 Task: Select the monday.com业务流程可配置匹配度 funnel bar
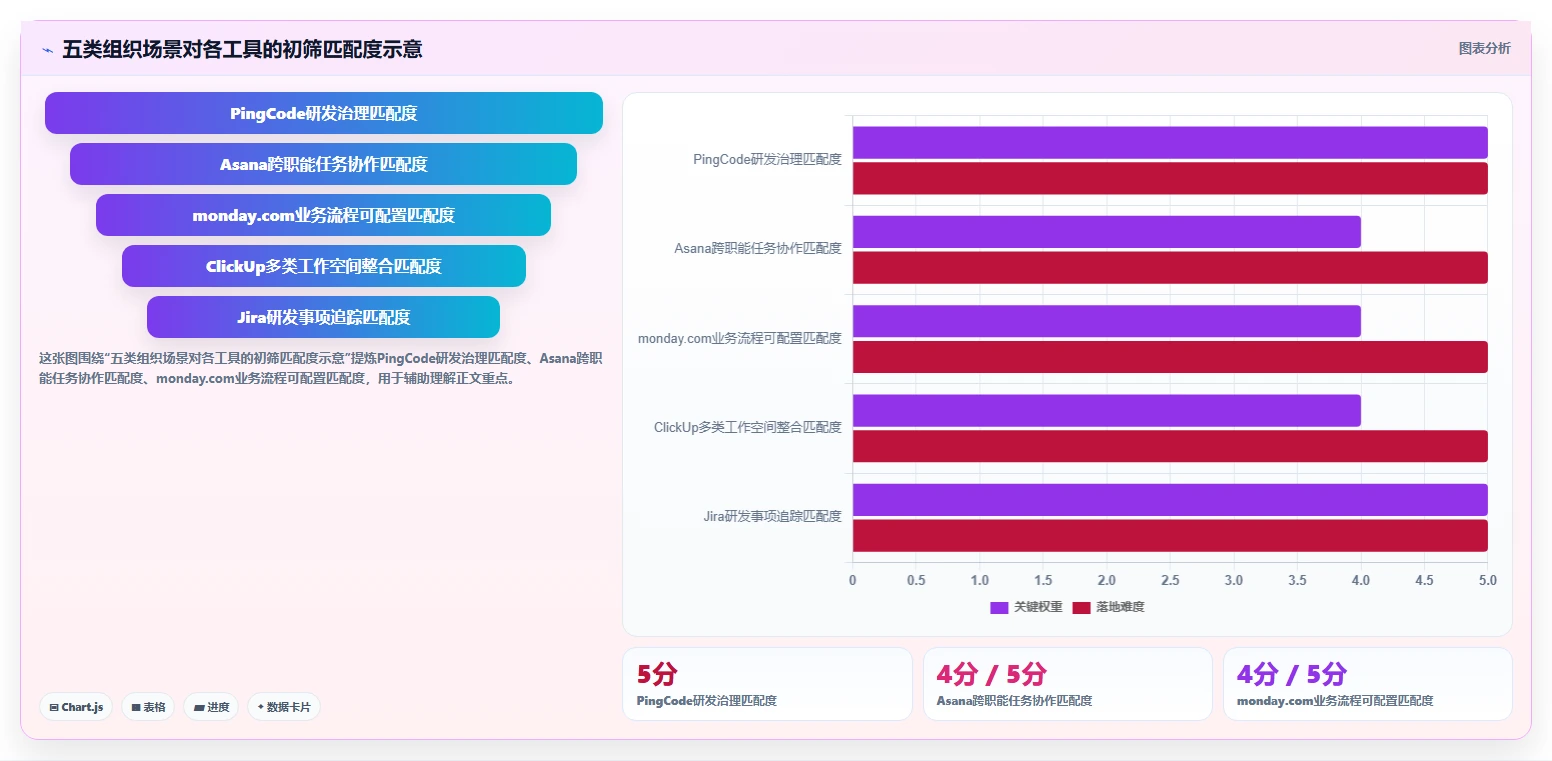click(x=324, y=215)
